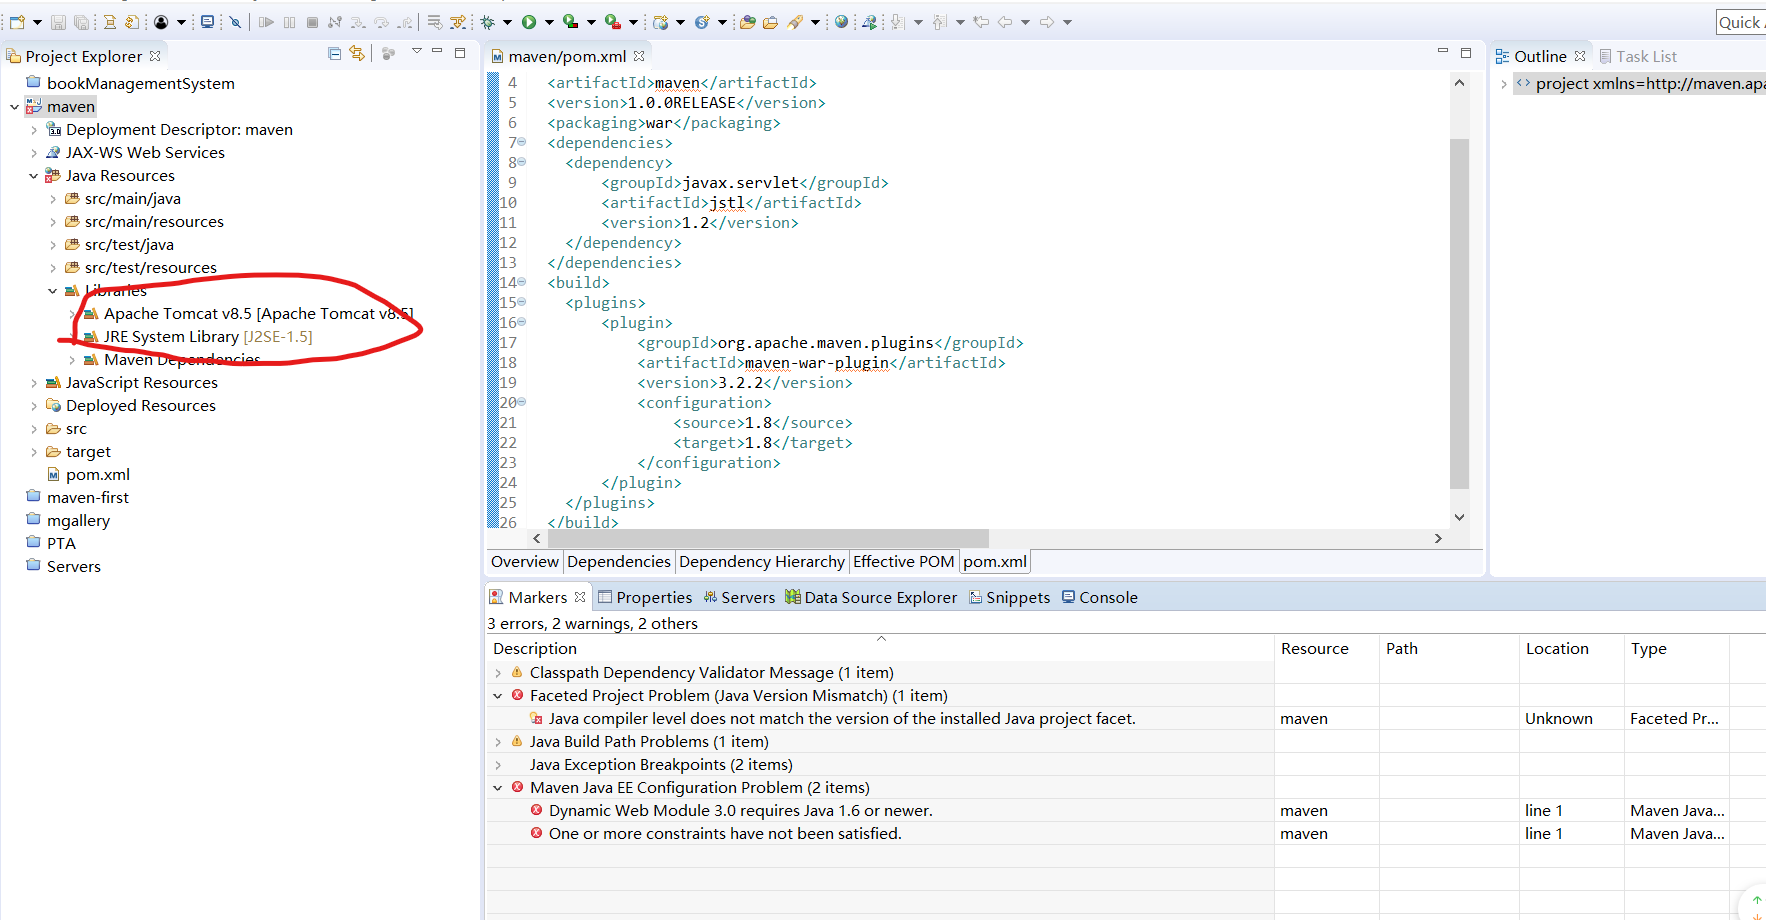Expand Java Build Path Problems group
Image resolution: width=1766 pixels, height=920 pixels.
click(x=498, y=742)
